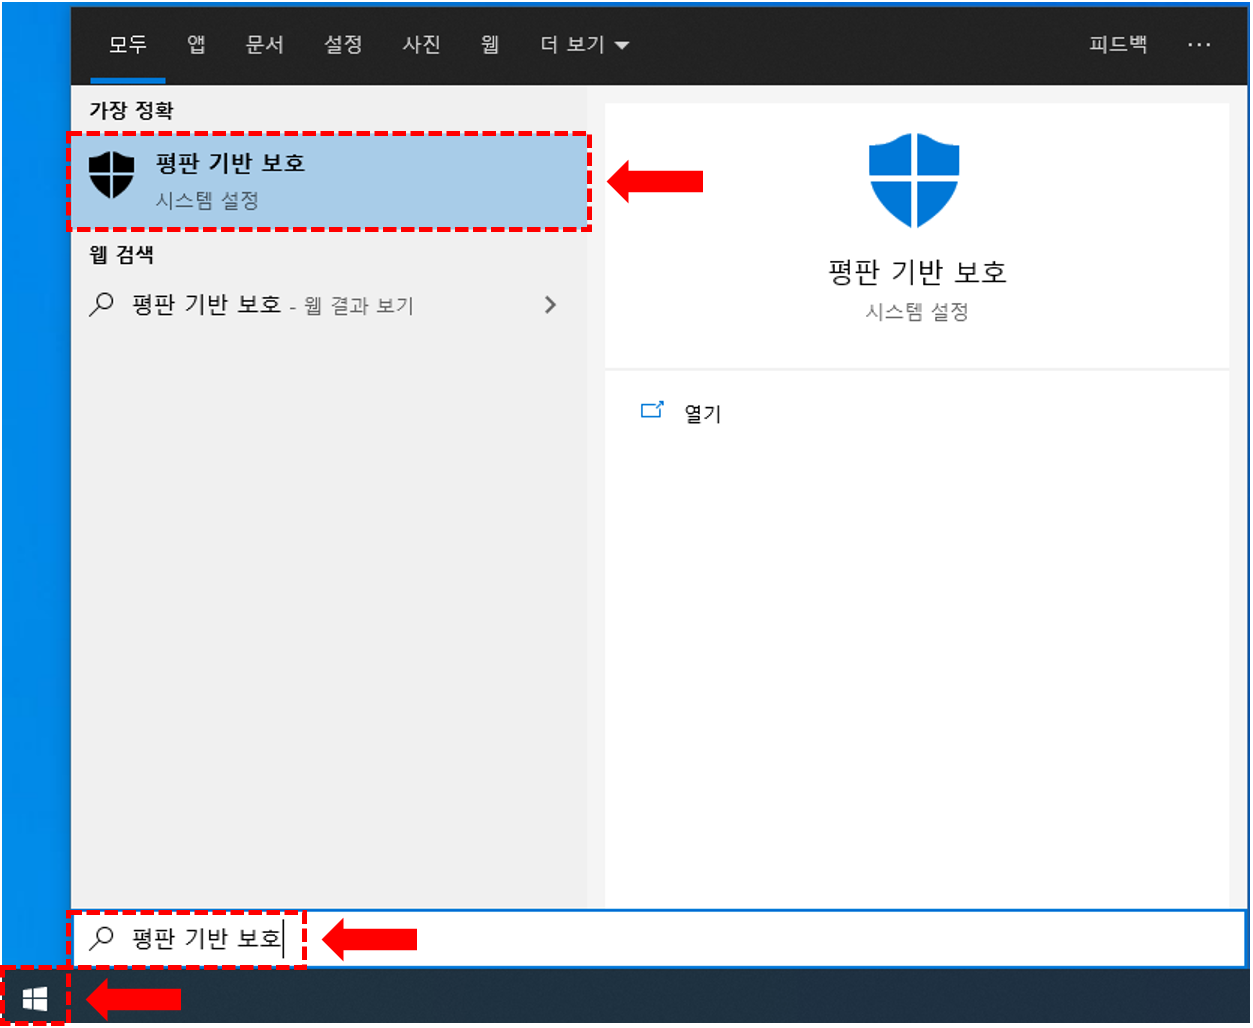Click the 열기 link in preview pane
1253x1028 pixels.
(703, 413)
